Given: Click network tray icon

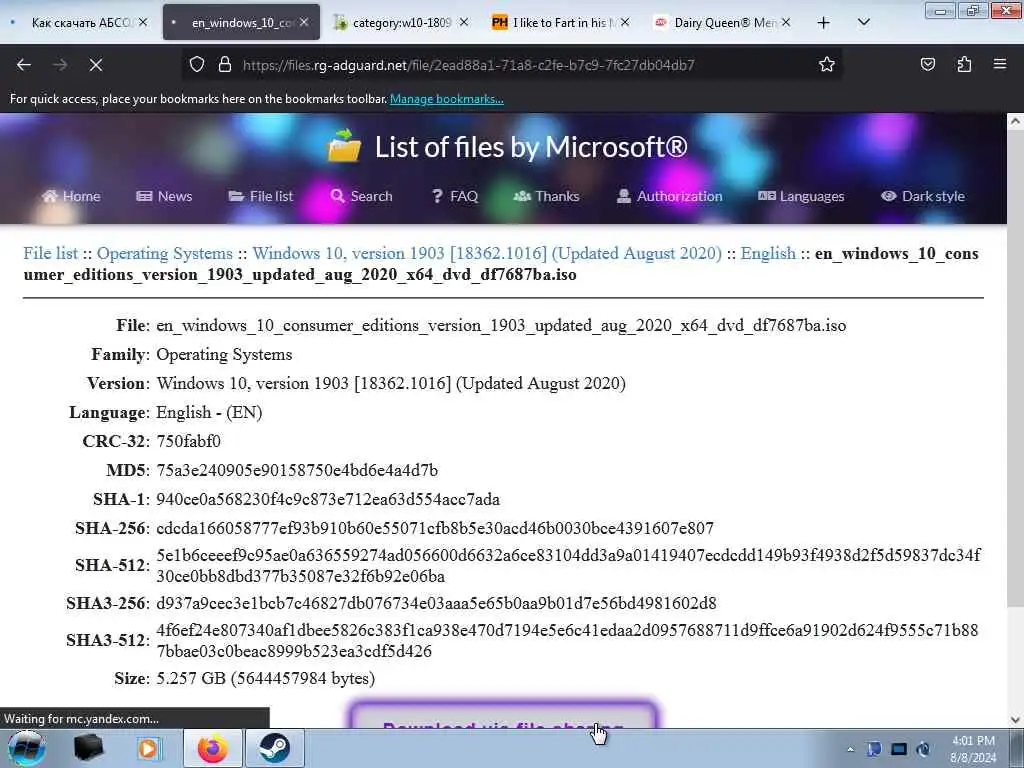Looking at the screenshot, I should 899,749.
